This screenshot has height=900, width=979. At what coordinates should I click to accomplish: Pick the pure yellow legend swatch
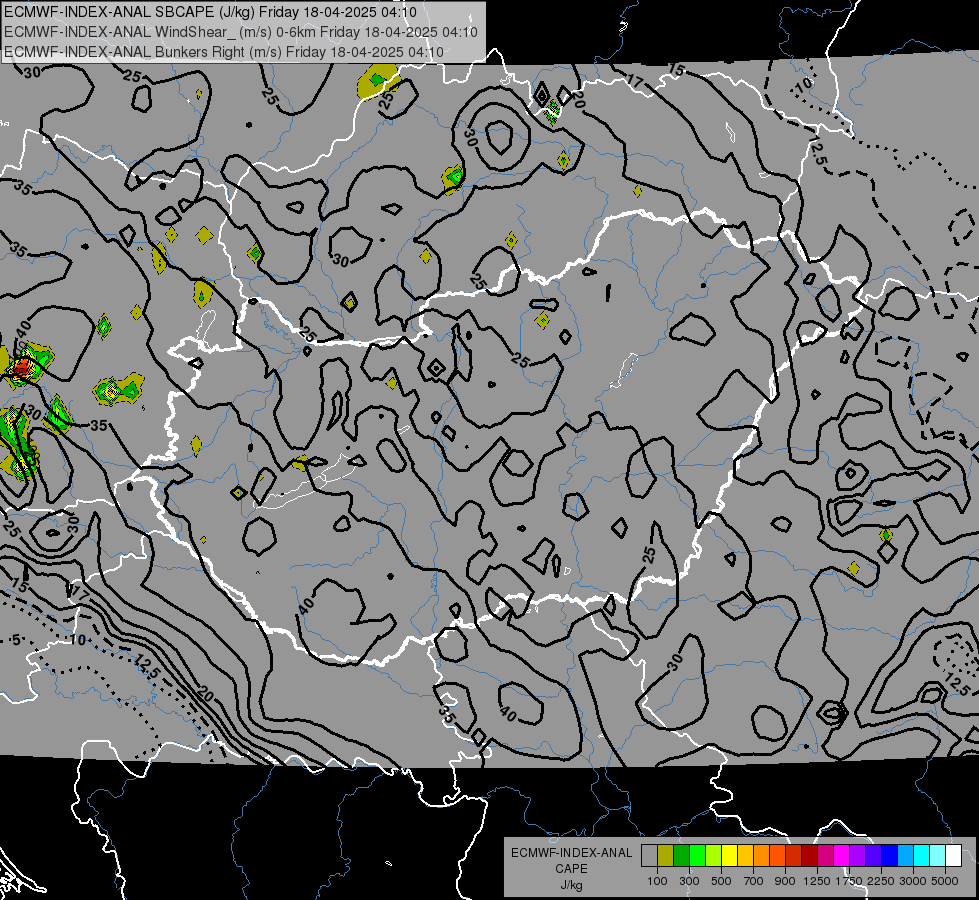[729, 855]
